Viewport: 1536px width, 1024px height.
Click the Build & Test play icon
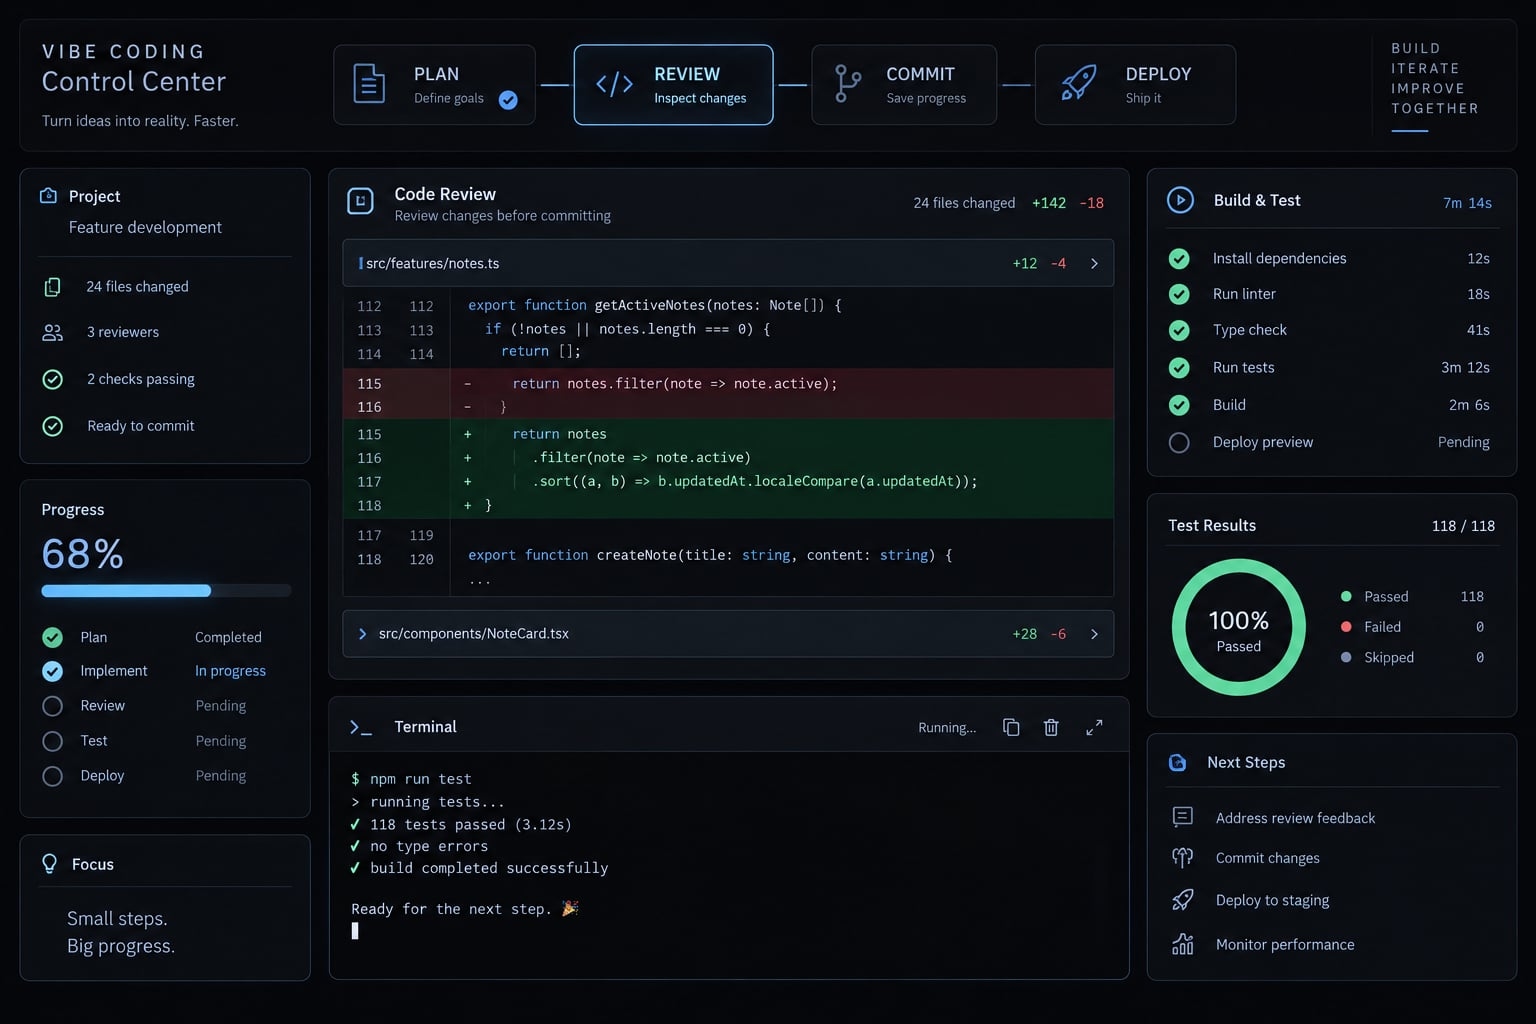tap(1180, 200)
